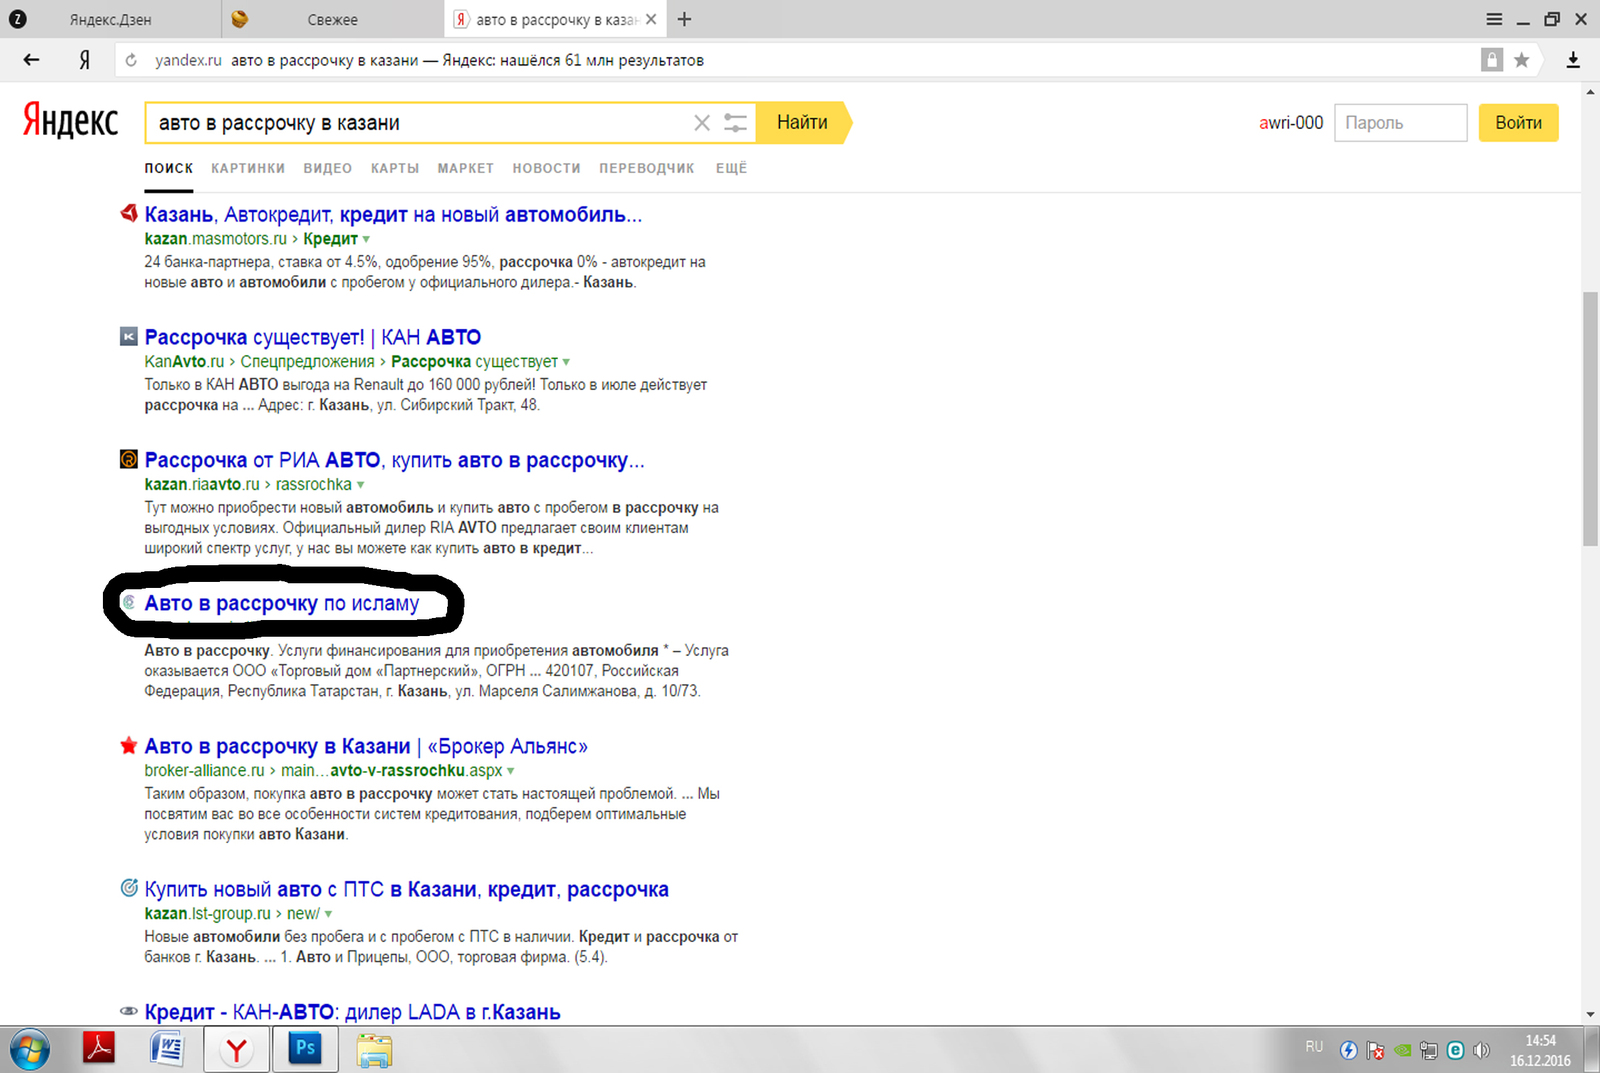The image size is (1600, 1073).
Task: Click the red star favicon of Брокер Альянс
Action: point(128,745)
